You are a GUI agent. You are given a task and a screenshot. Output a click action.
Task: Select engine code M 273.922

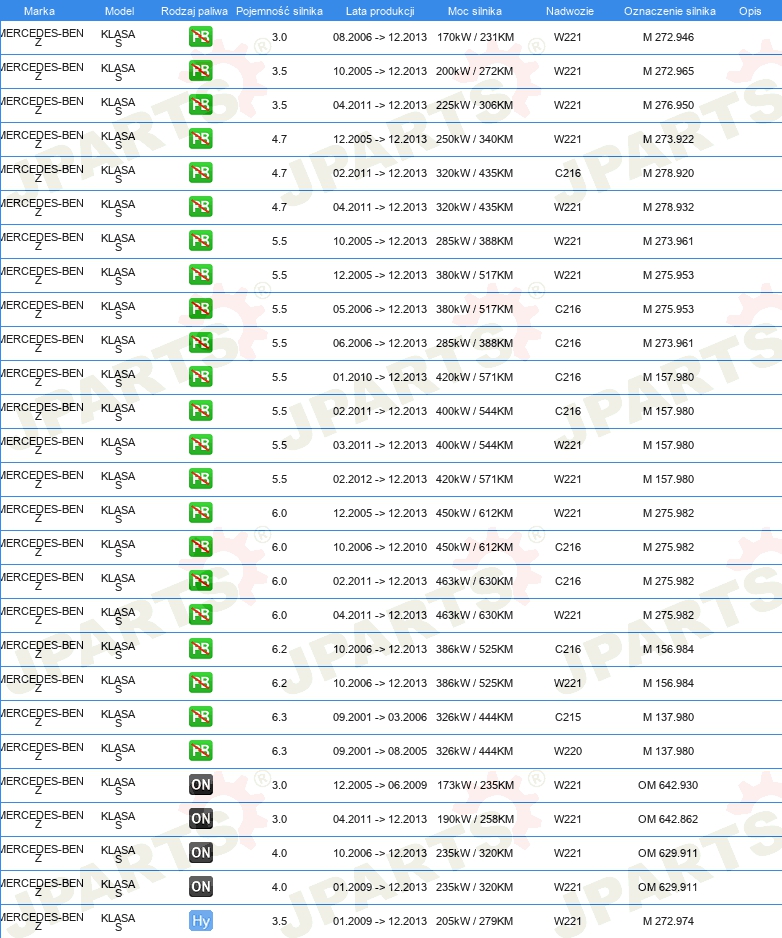pyautogui.click(x=668, y=139)
